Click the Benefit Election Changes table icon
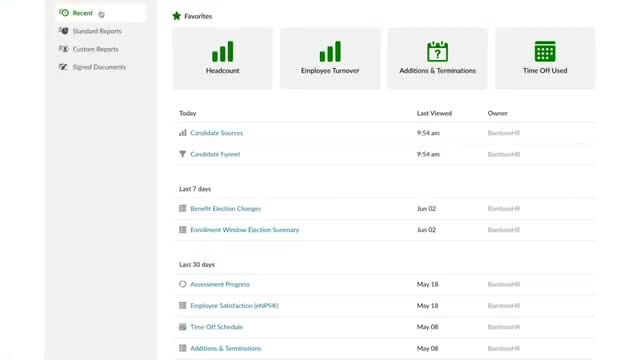Screen dimensions: 640x360 182,208
